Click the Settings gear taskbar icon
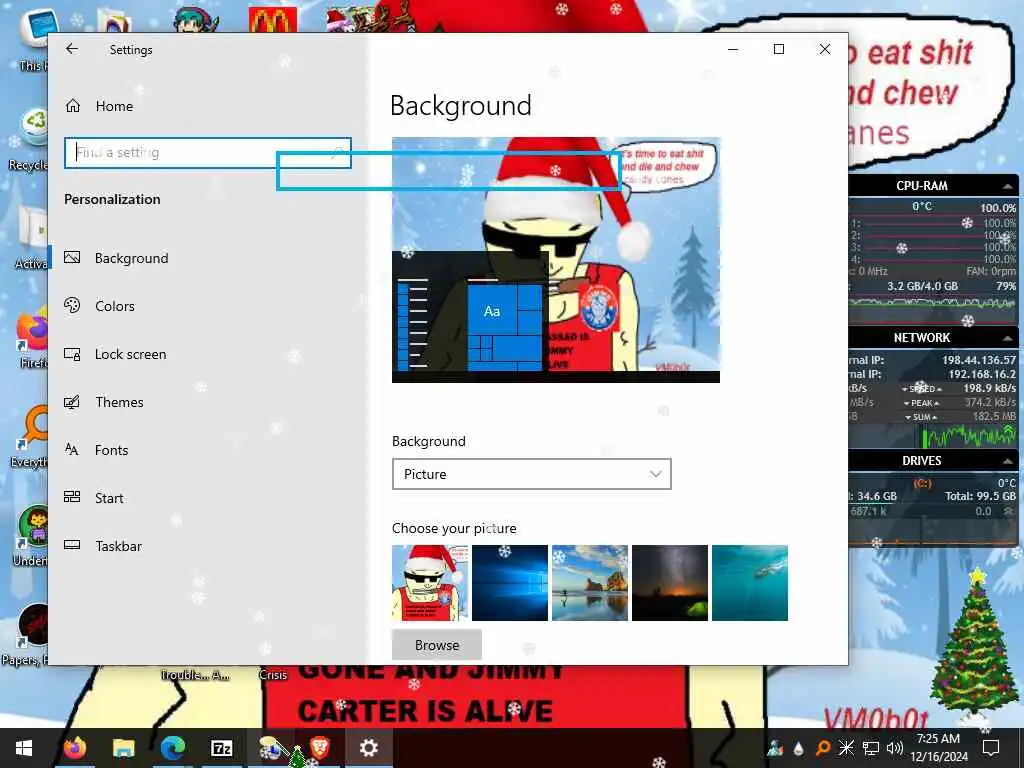This screenshot has height=768, width=1024. pyautogui.click(x=368, y=748)
